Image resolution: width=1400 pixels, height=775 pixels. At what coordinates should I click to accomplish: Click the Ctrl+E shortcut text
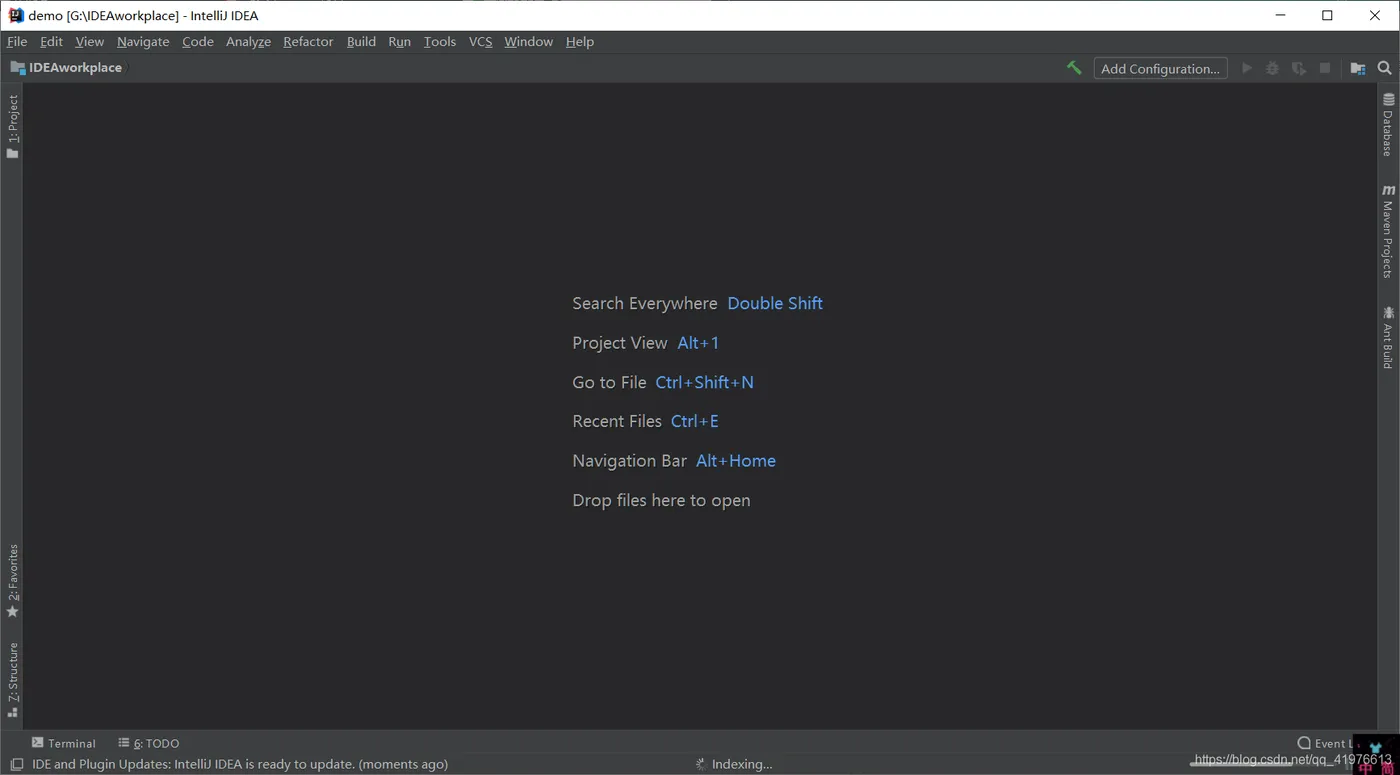[694, 421]
